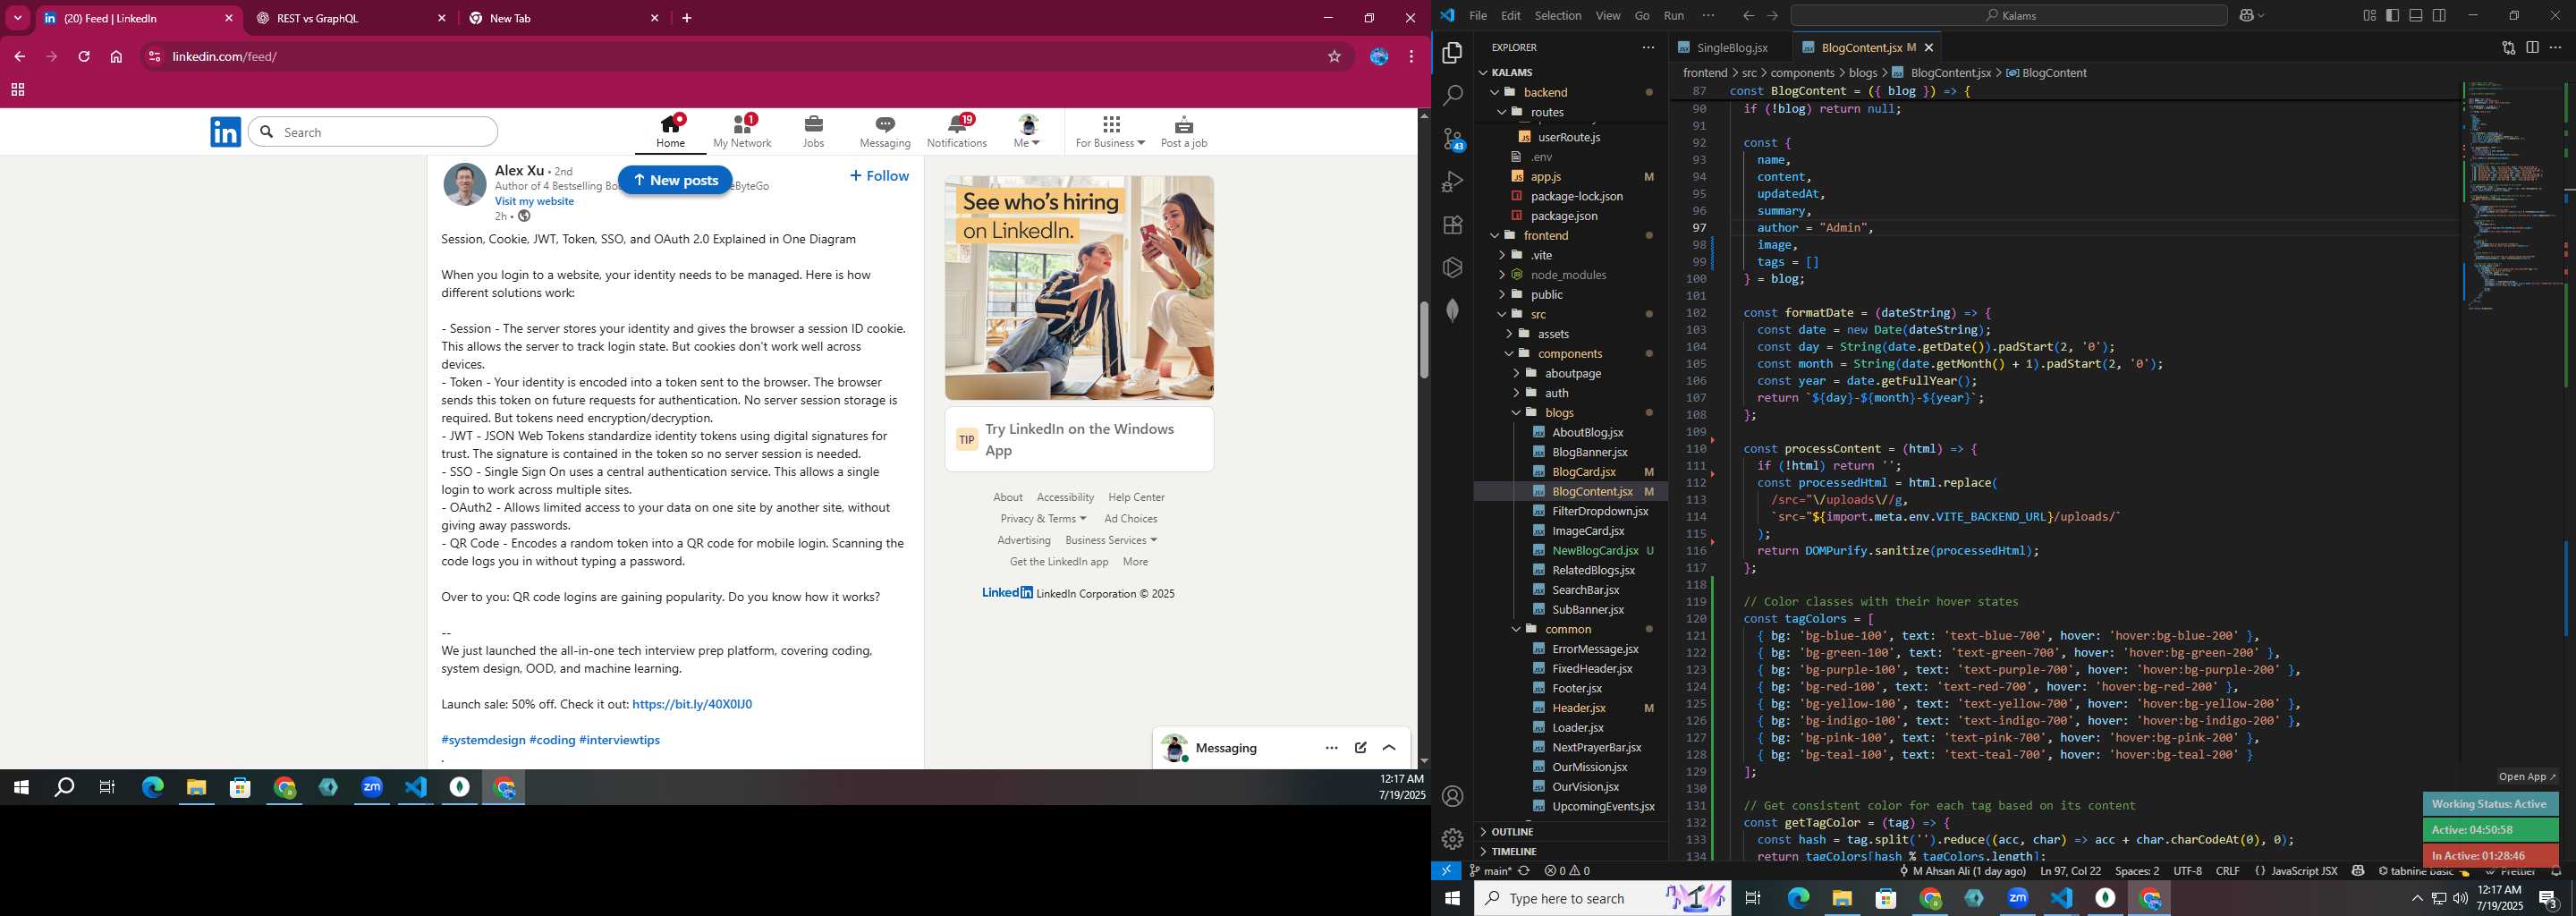This screenshot has width=2576, height=916.
Task: Toggle VS Code Secondary Side Bar
Action: pyautogui.click(x=2440, y=15)
